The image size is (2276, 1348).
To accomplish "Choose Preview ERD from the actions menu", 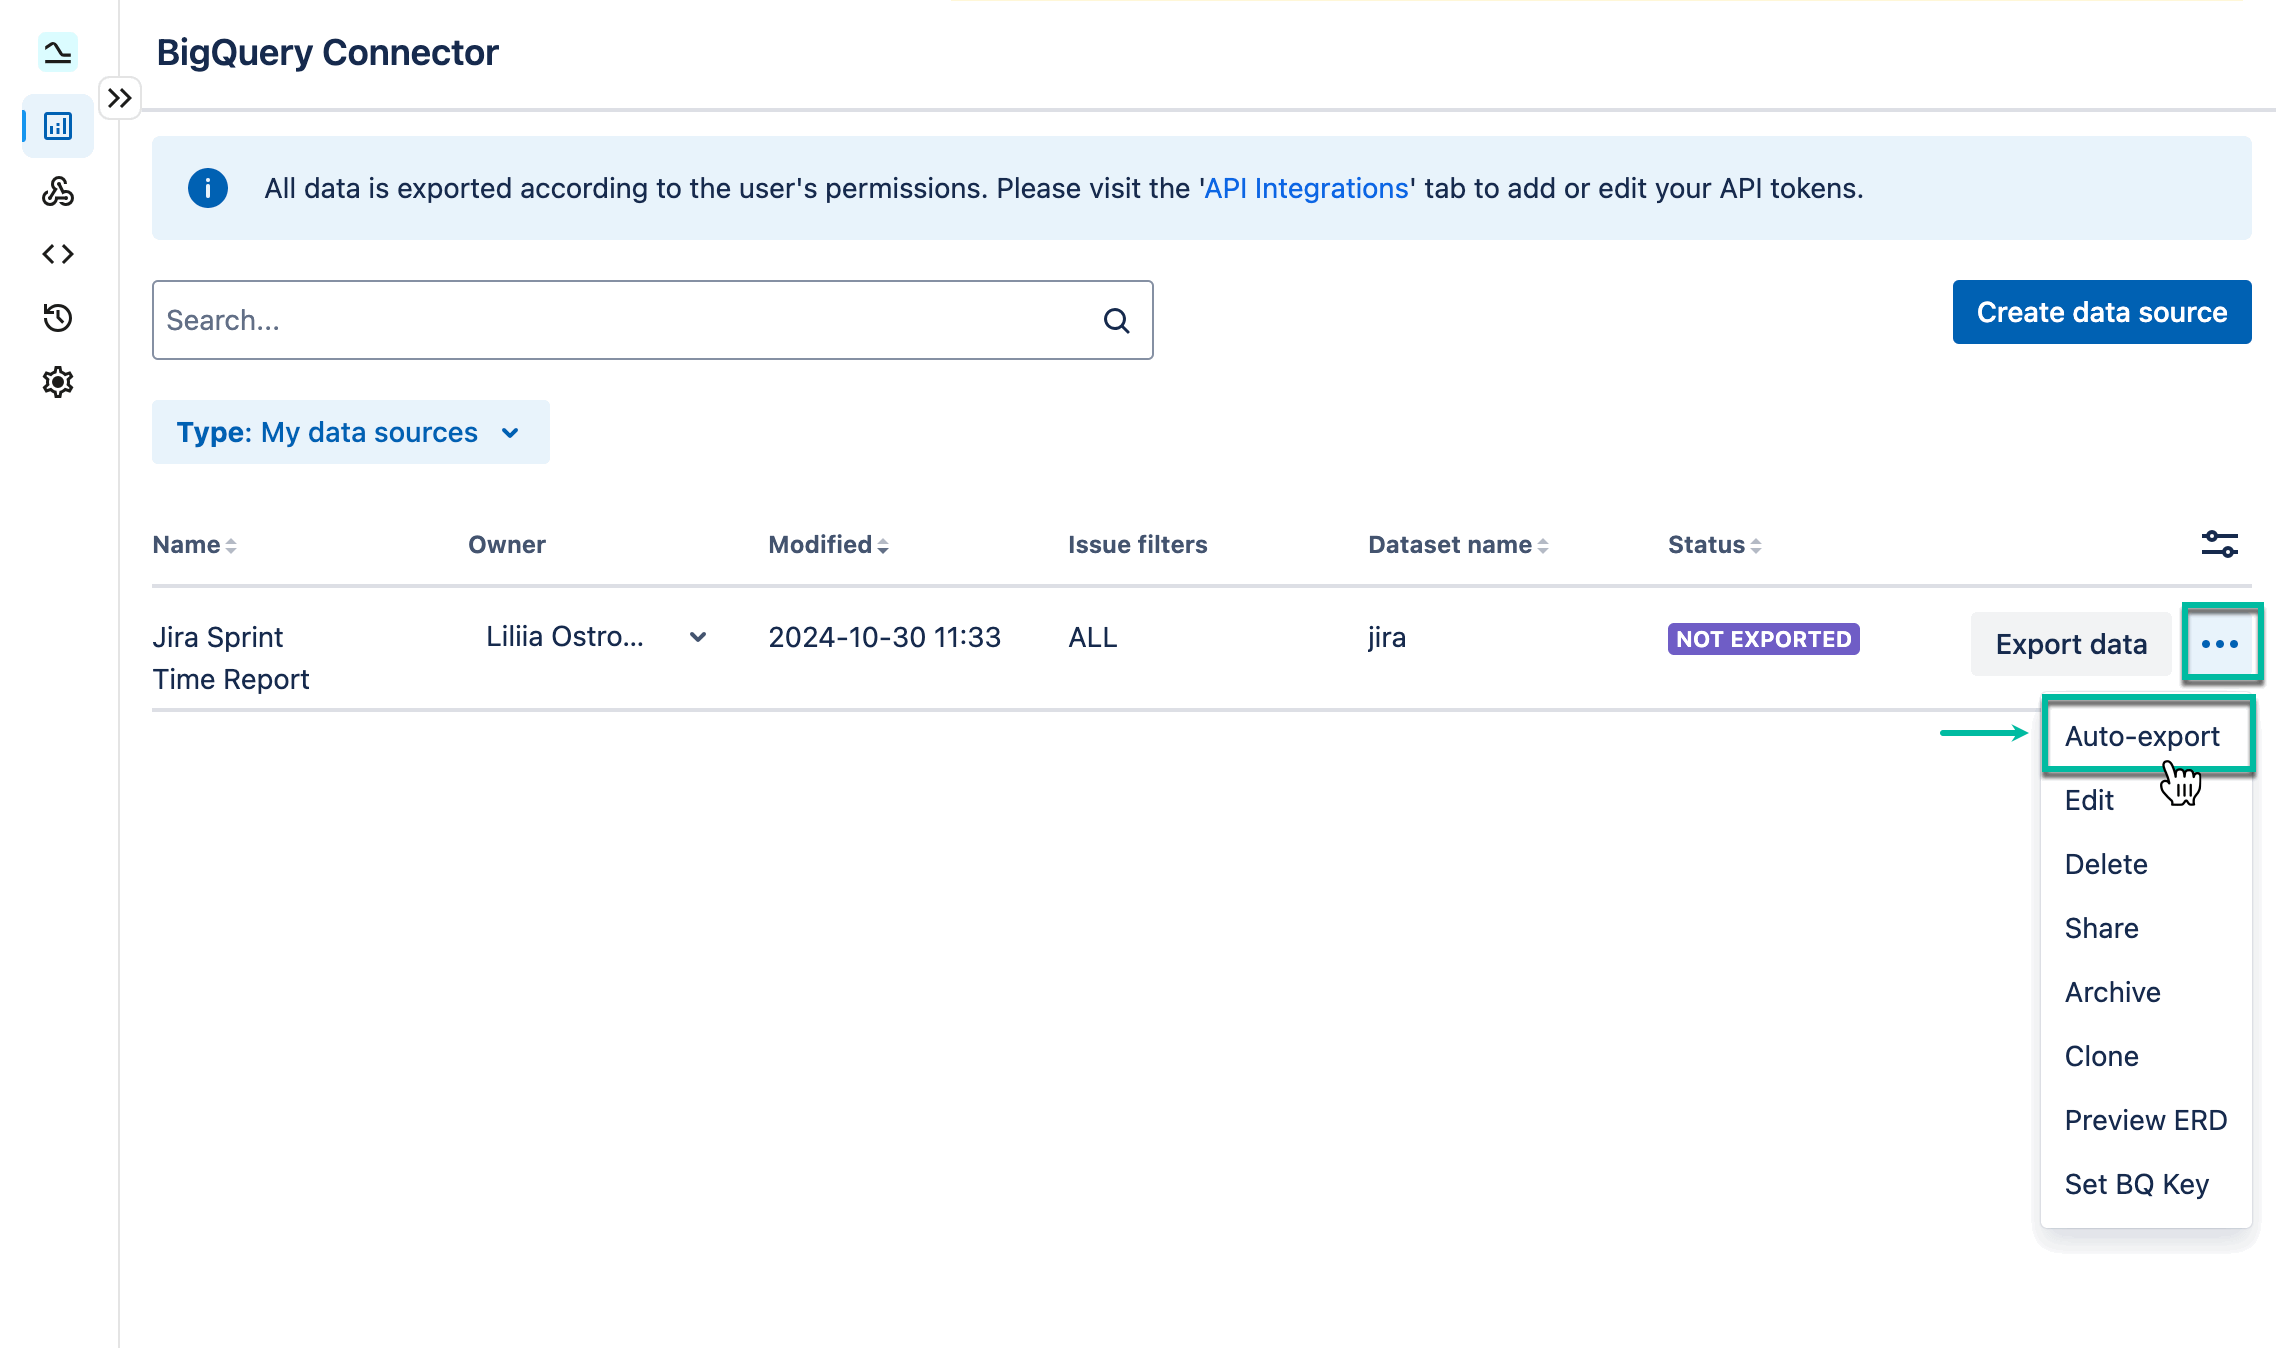I will click(2145, 1120).
